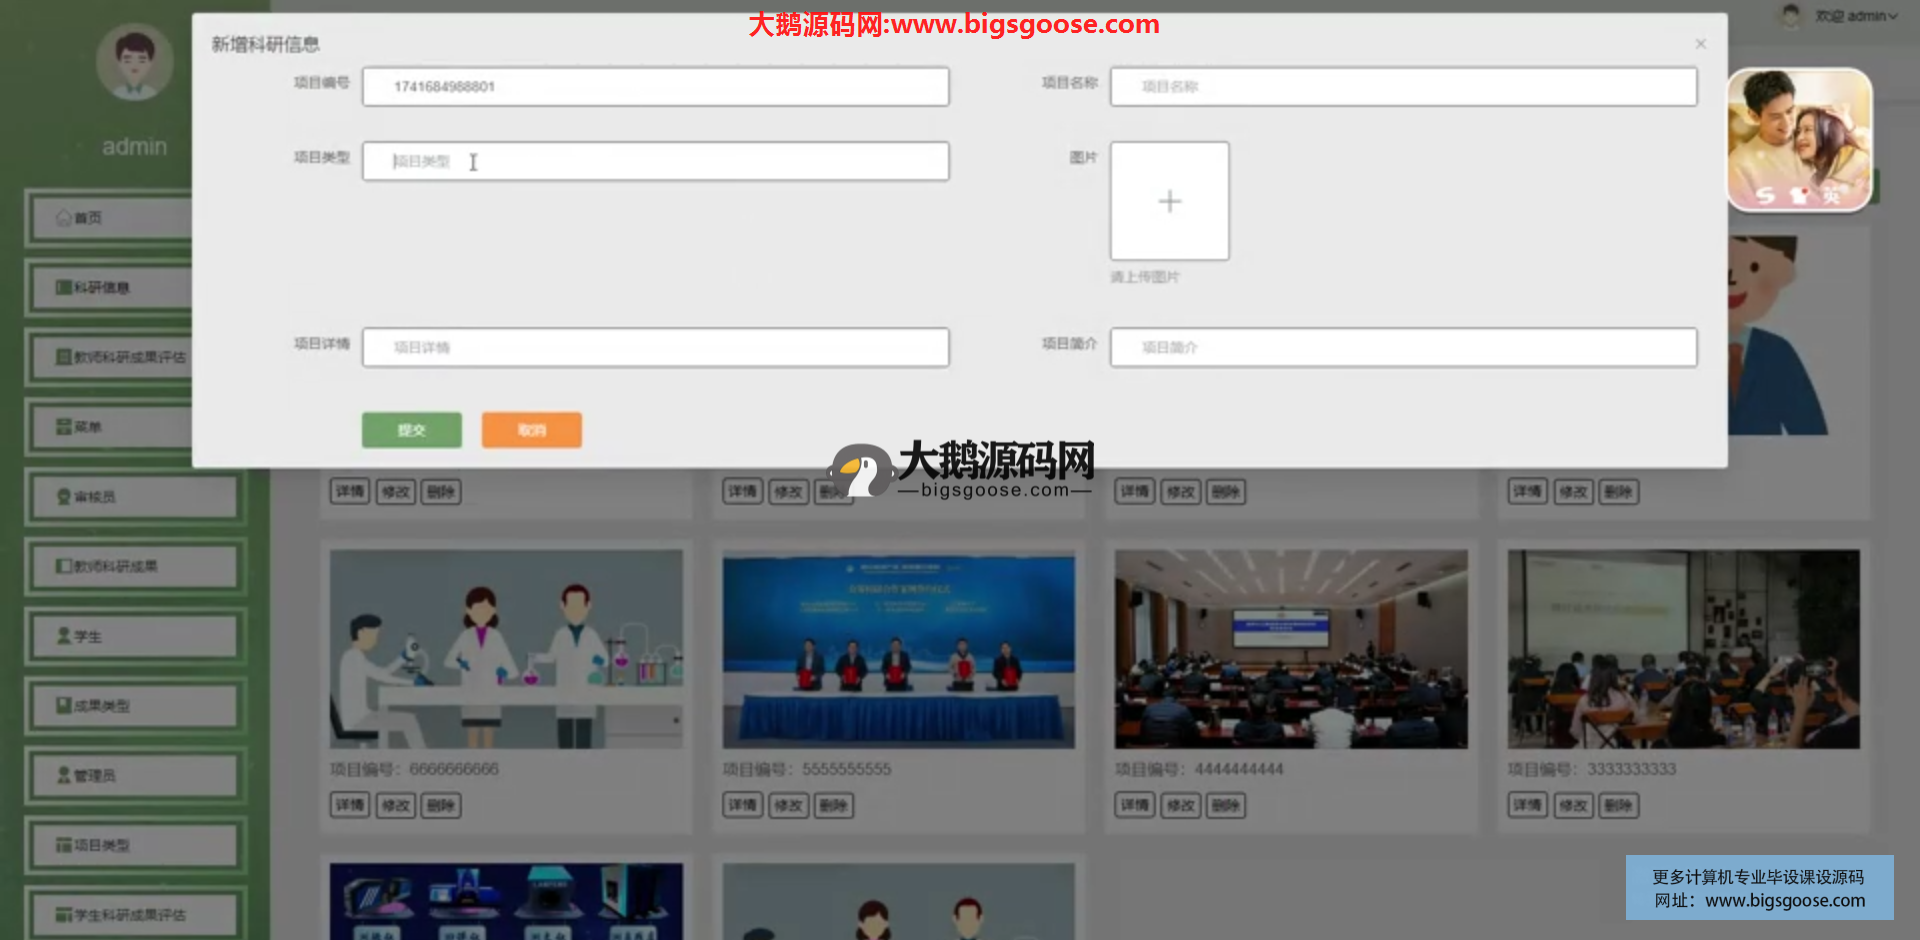Focus the 项目详情 text field
1920x940 pixels.
[x=655, y=347]
